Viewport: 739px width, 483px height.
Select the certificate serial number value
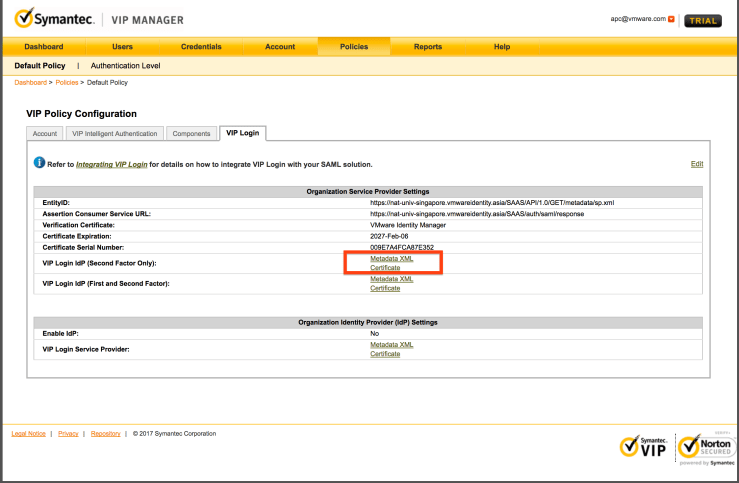click(402, 247)
